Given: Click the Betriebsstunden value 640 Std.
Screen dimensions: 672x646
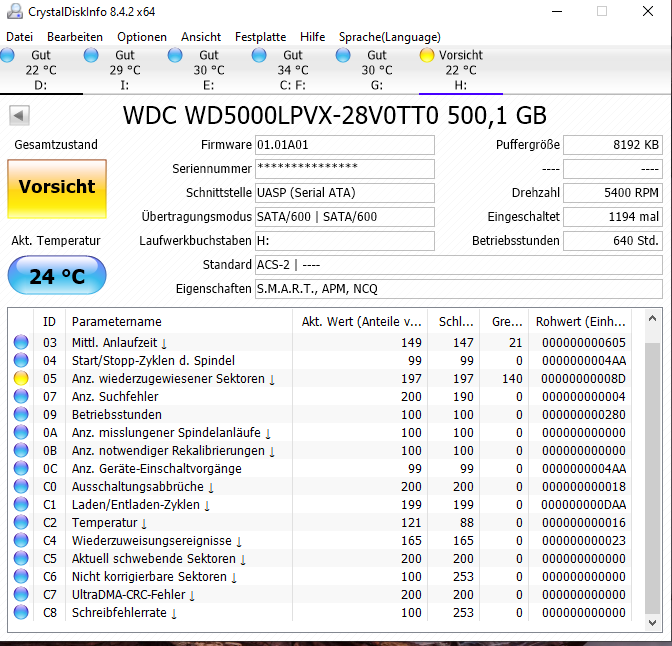Looking at the screenshot, I should 613,241.
